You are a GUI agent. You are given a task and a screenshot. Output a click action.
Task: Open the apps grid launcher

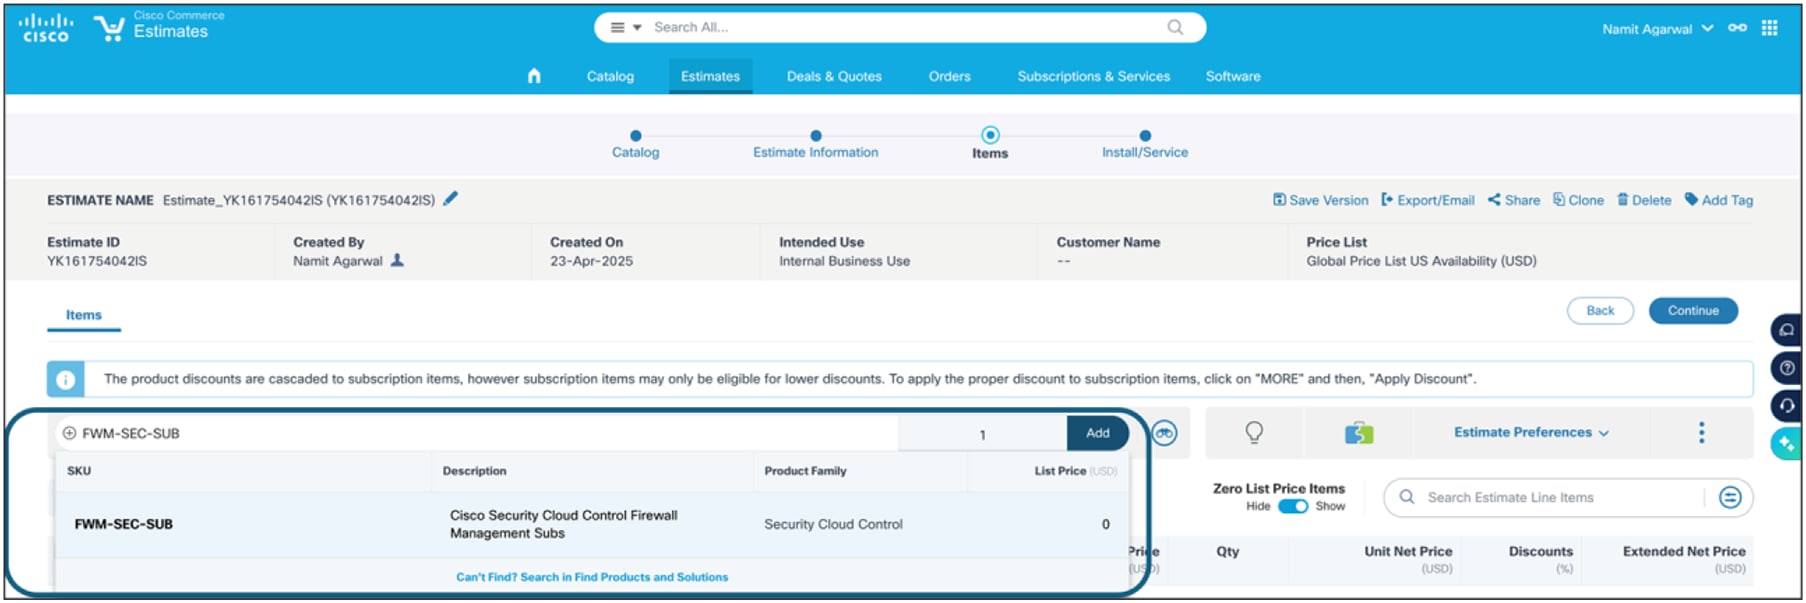tap(1770, 28)
